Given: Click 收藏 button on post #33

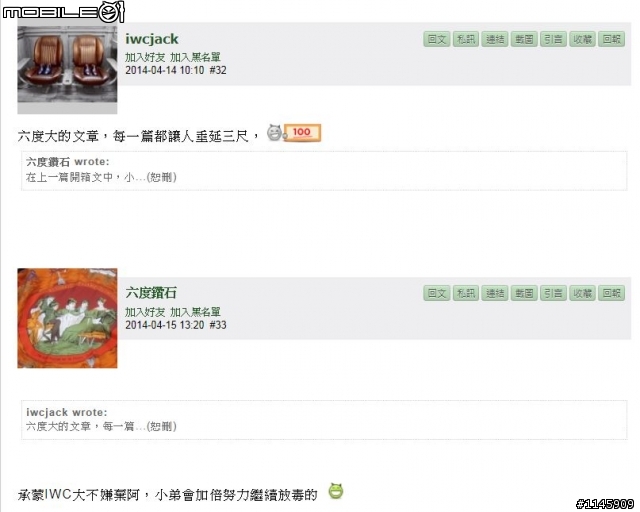Looking at the screenshot, I should pos(582,293).
